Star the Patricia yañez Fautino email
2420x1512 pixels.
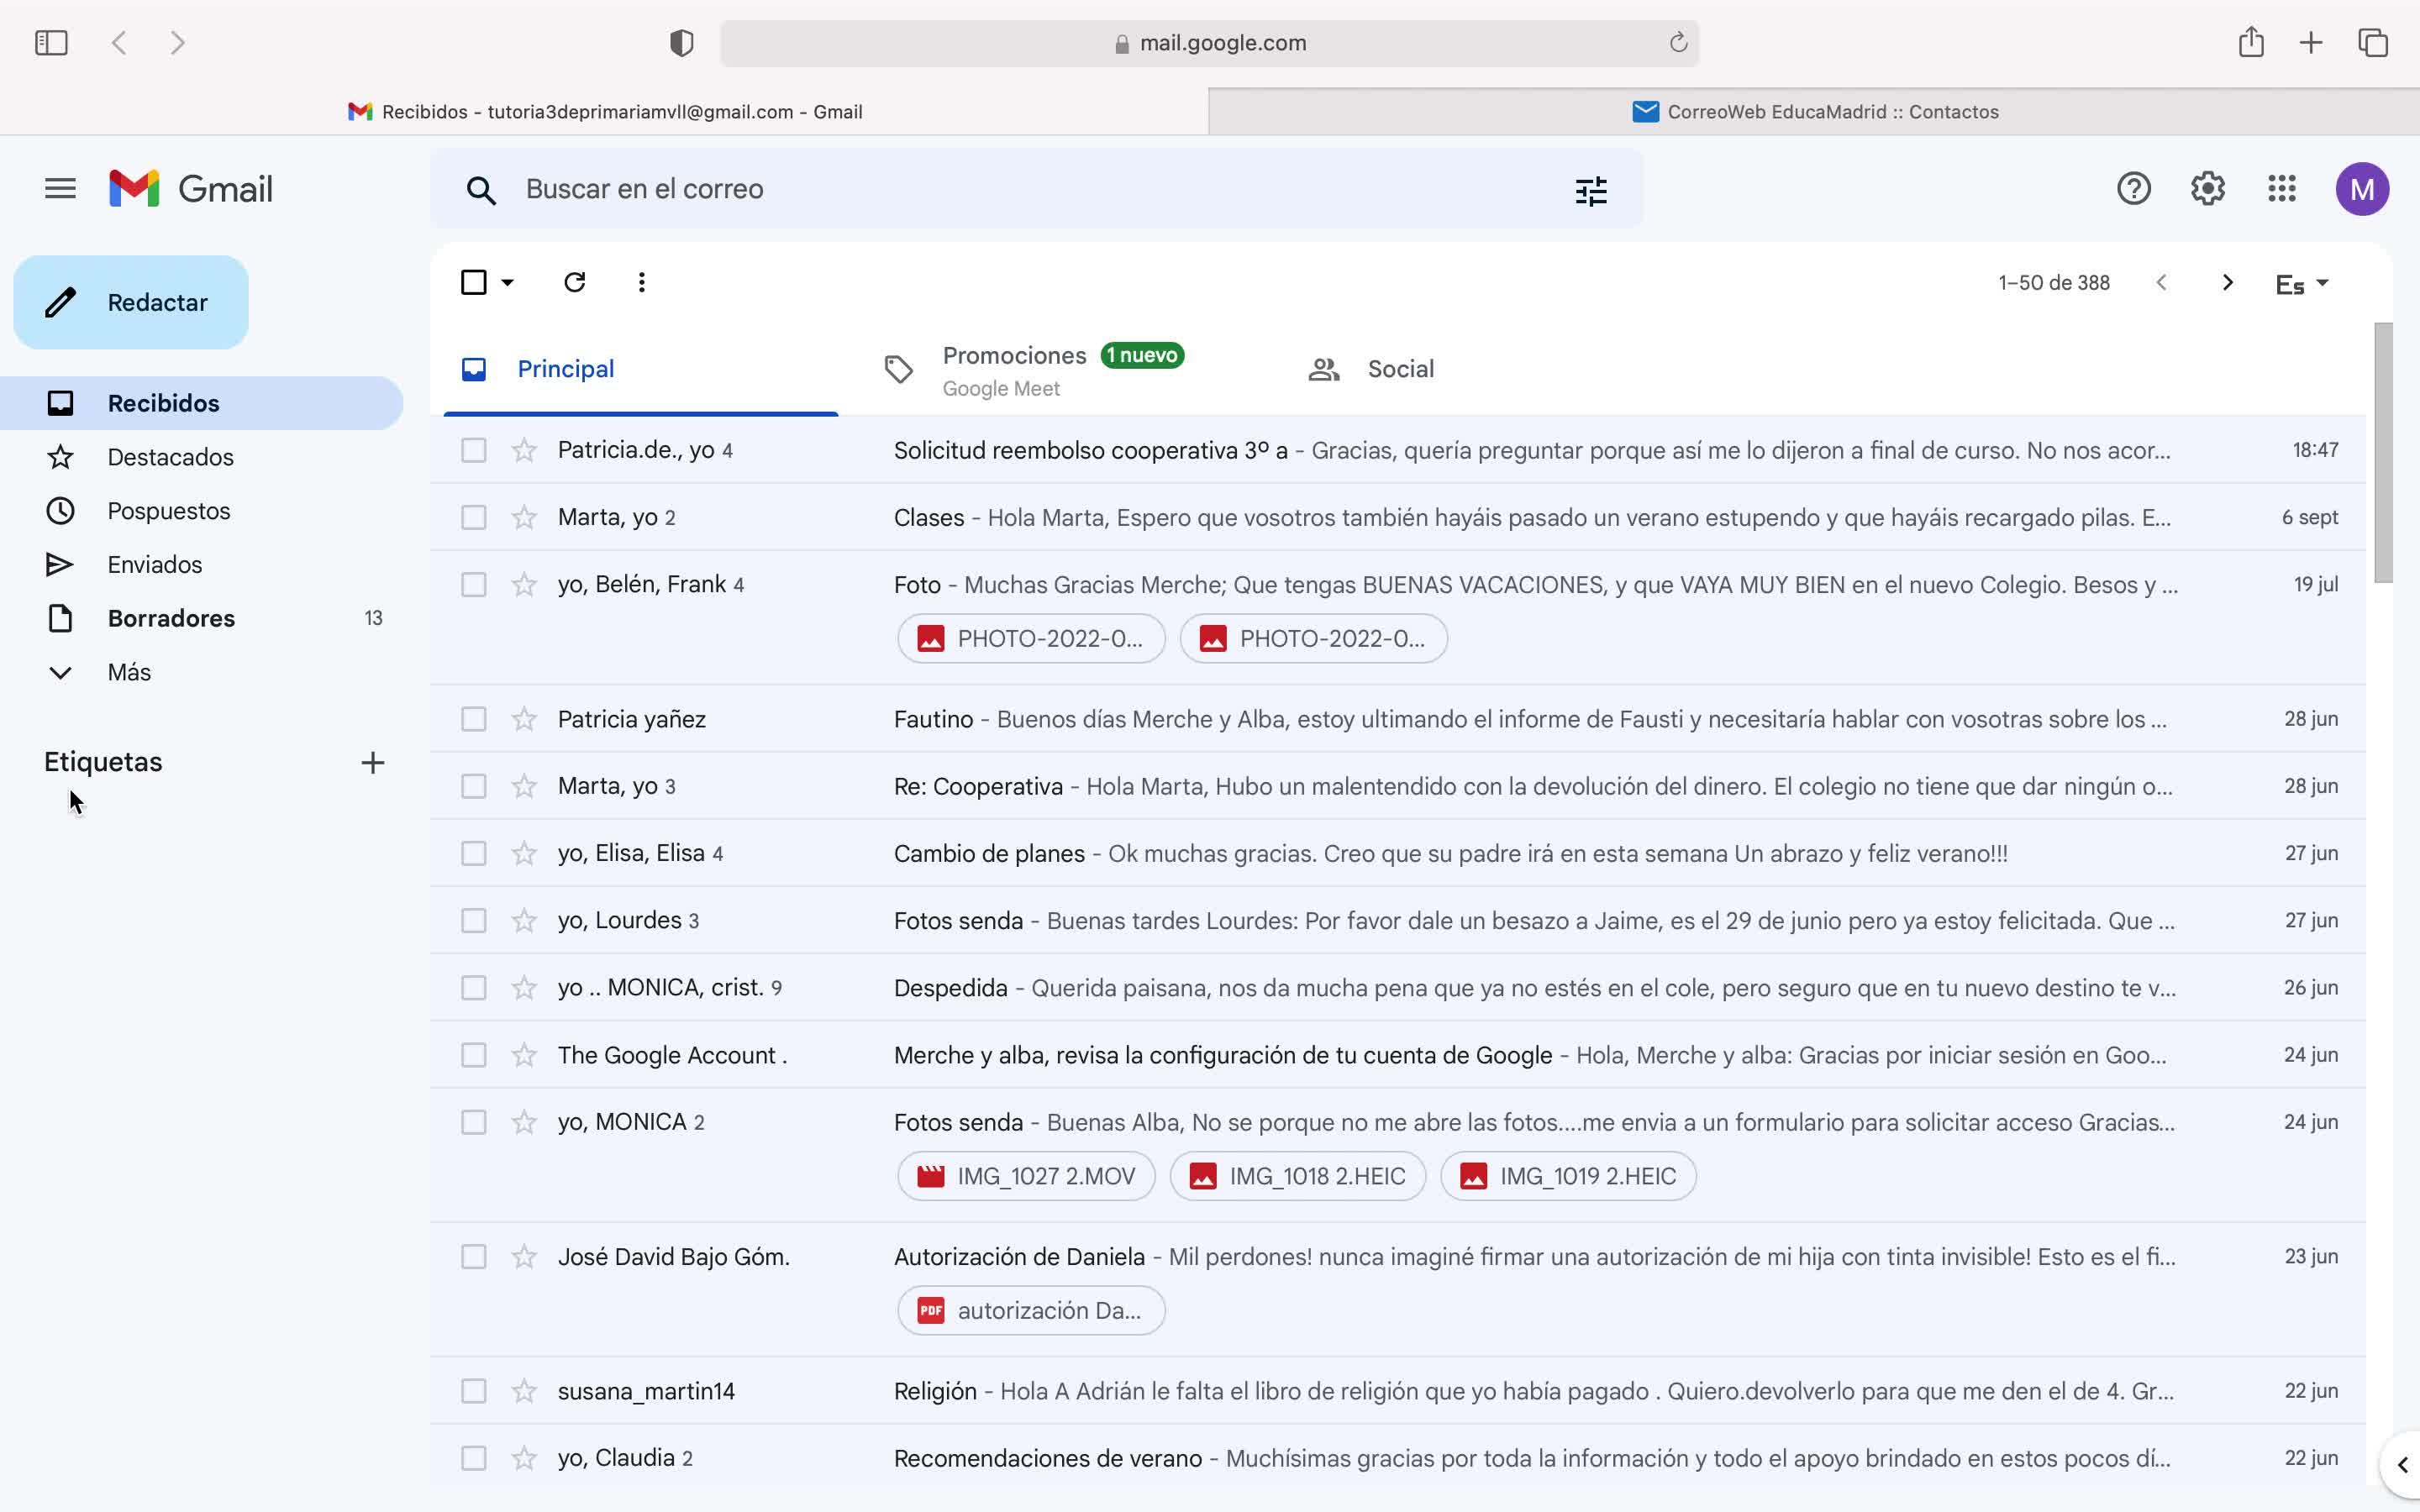(x=524, y=719)
